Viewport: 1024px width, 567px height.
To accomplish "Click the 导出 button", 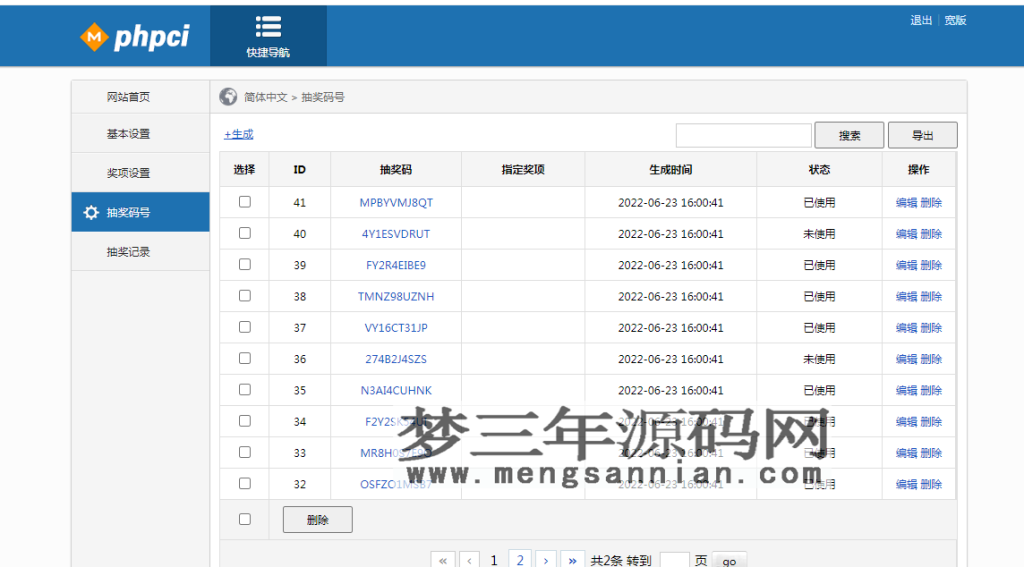I will pos(923,135).
